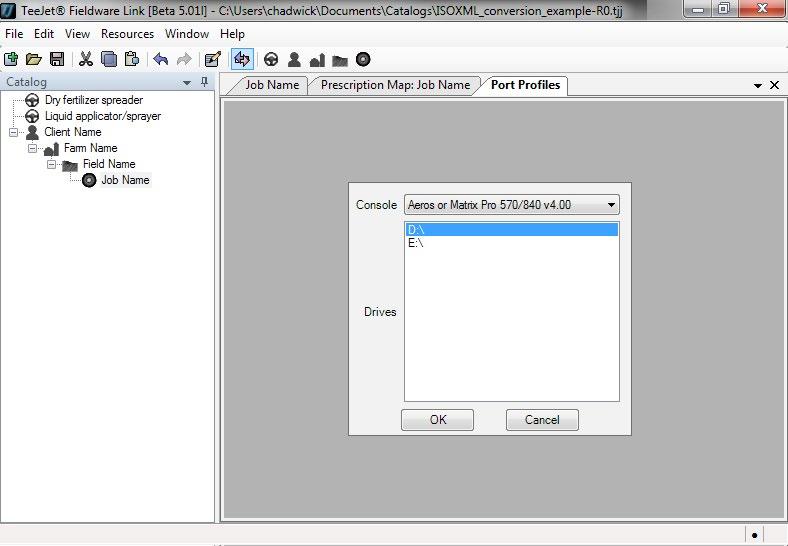Viewport: 788px width, 546px height.
Task: Click the New catalog toolbar icon
Action: (11, 59)
